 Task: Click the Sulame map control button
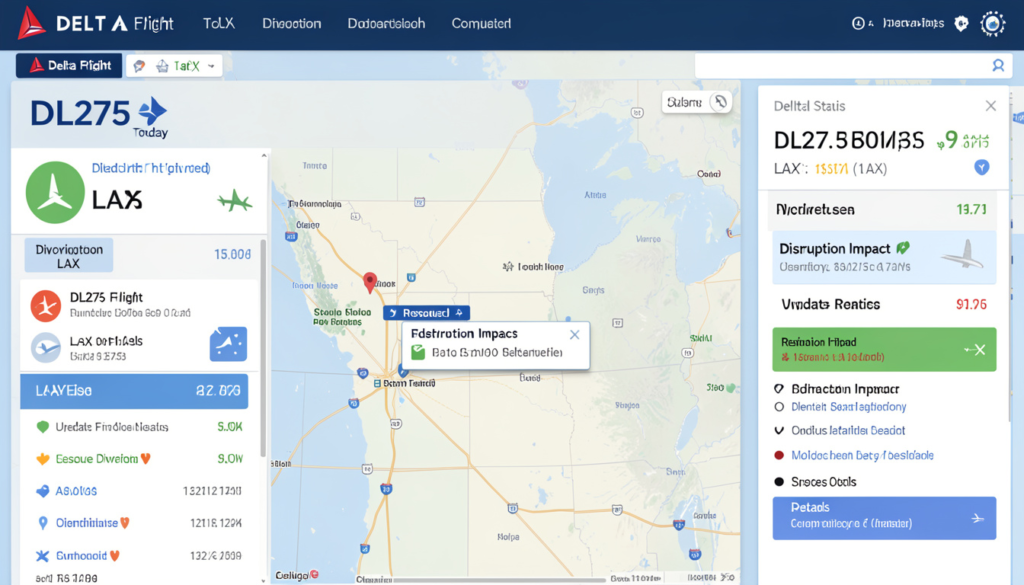[x=697, y=103]
